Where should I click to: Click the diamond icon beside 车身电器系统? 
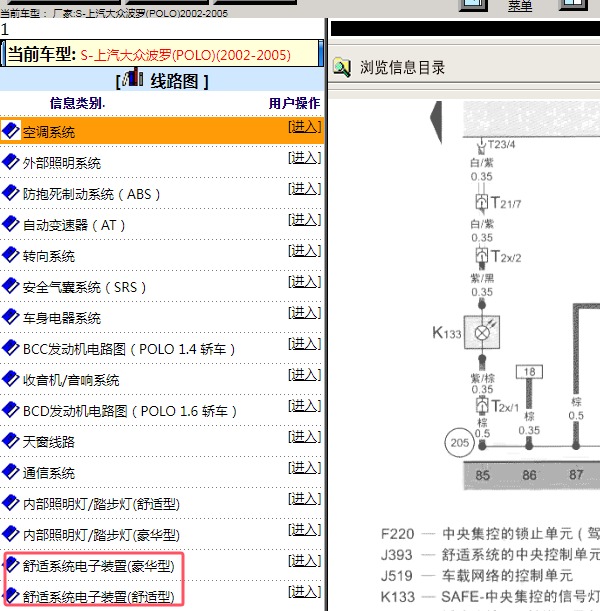(x=11, y=317)
